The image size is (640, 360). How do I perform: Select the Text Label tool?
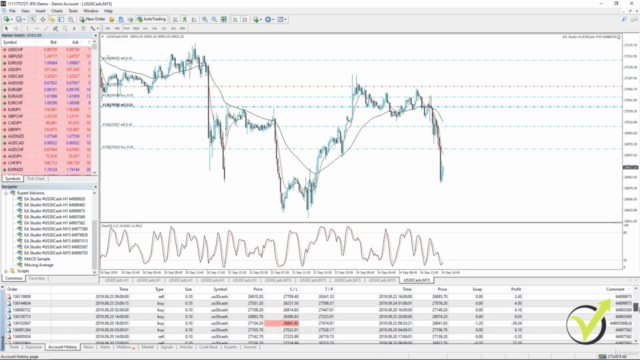pos(83,29)
